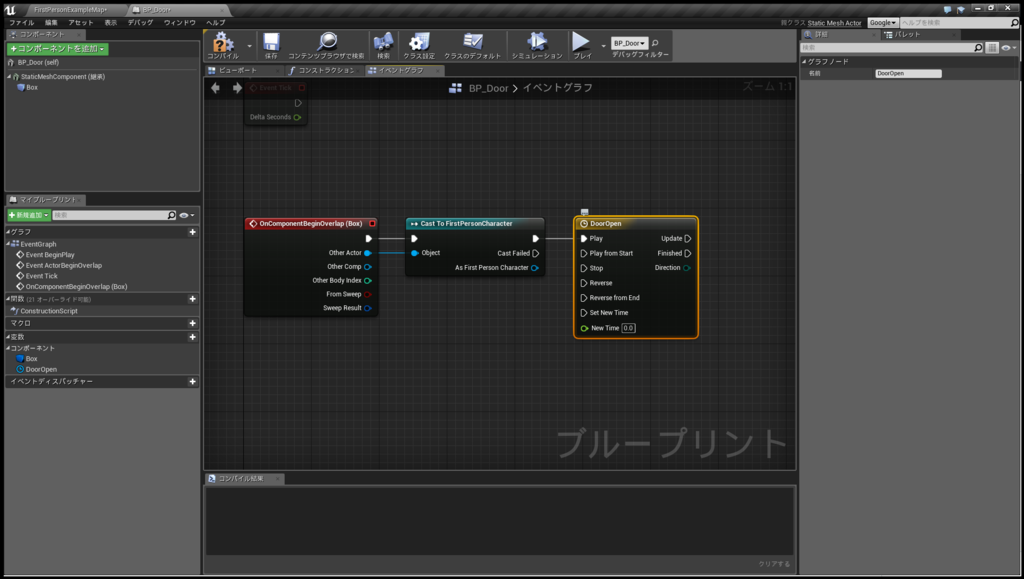Click magnifier icon beside debug filter
Viewport: 1024px width, 579px height.
[655, 43]
